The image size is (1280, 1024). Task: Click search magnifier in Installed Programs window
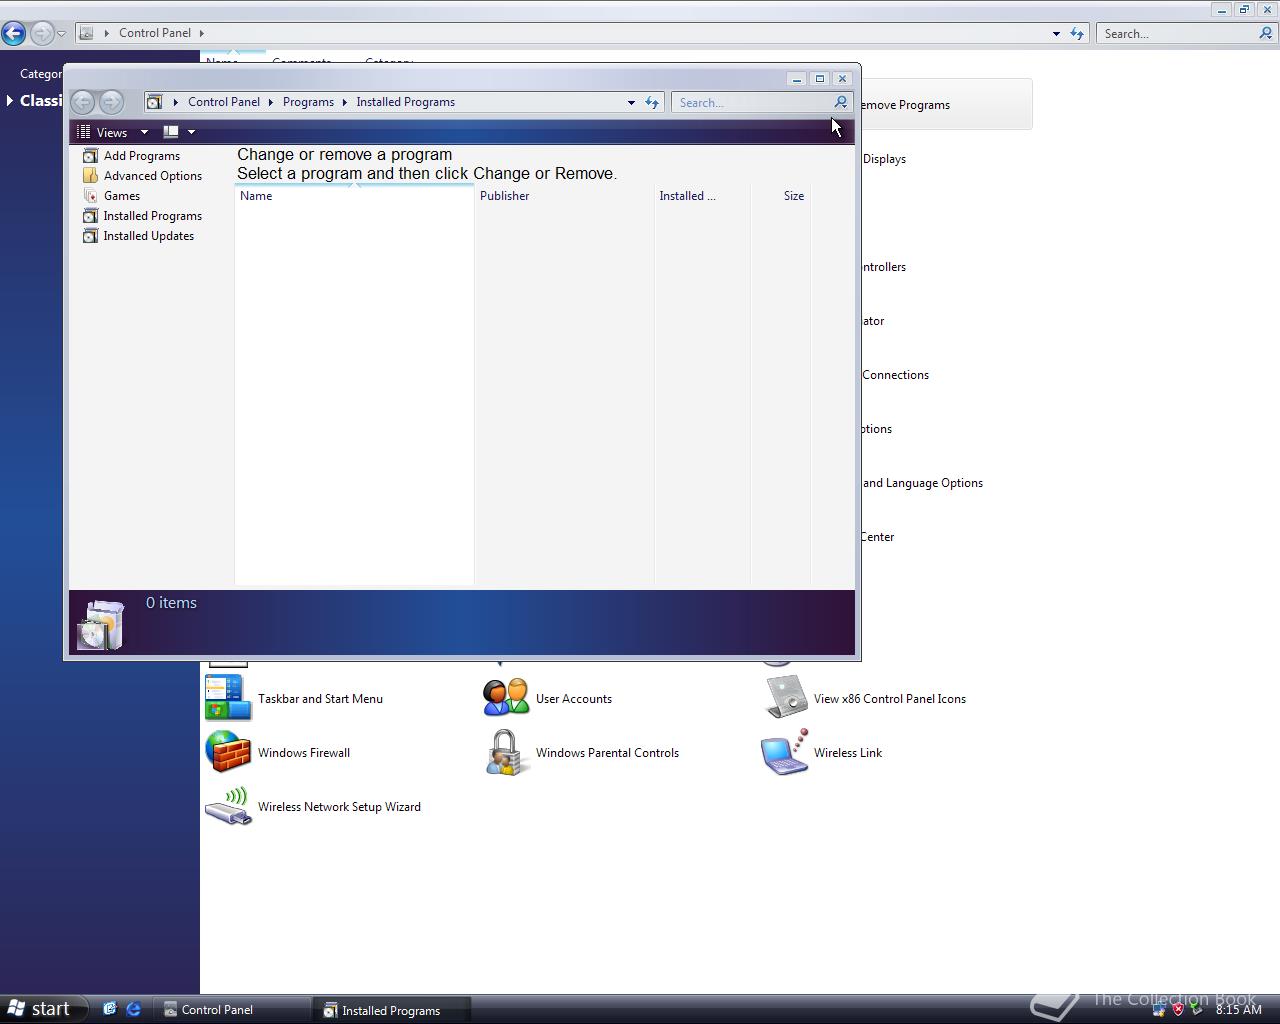pyautogui.click(x=840, y=102)
